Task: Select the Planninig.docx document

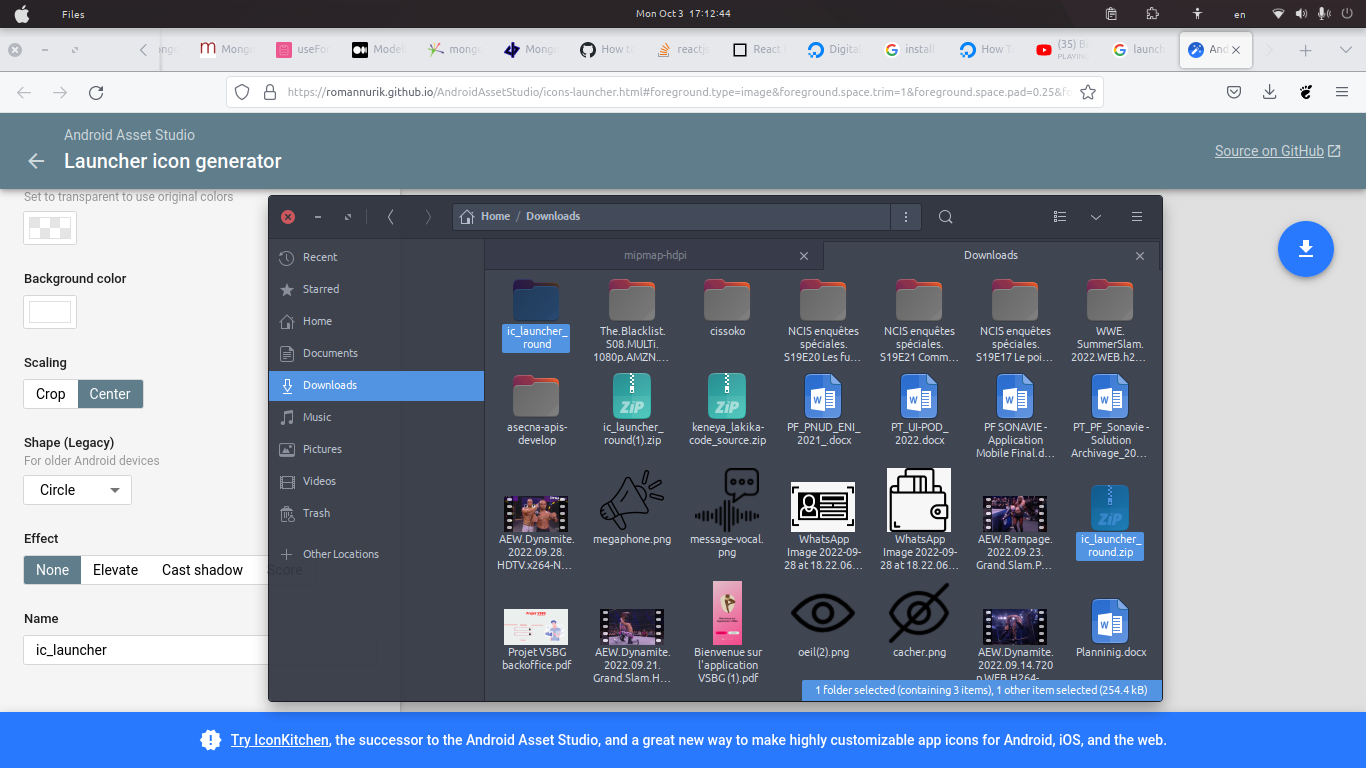Action: [1110, 628]
